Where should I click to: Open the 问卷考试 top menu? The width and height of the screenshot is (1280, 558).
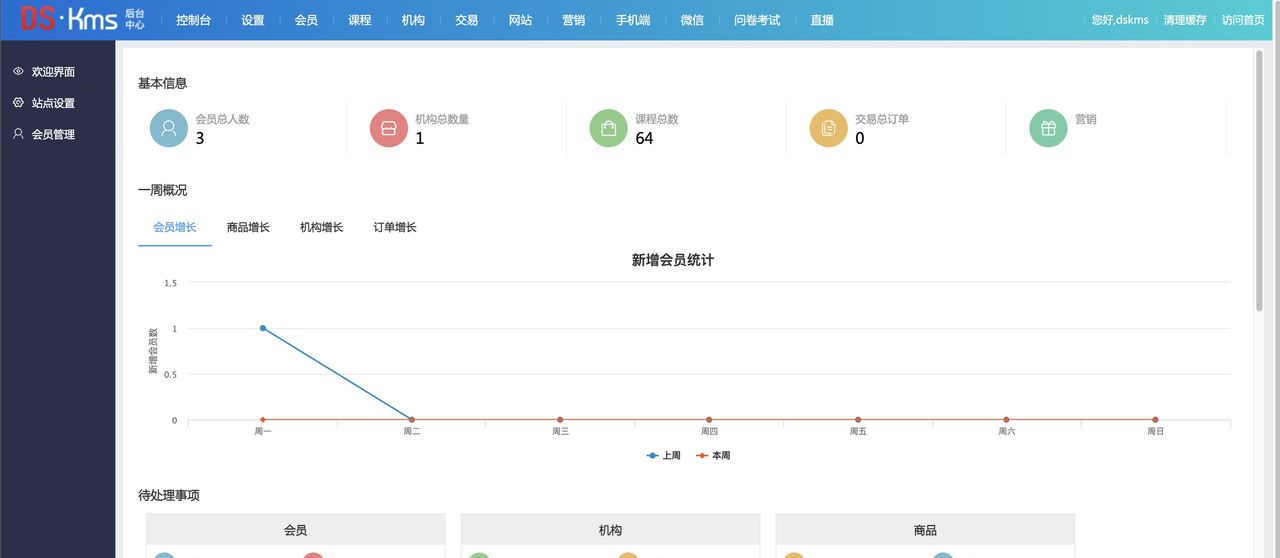click(757, 20)
